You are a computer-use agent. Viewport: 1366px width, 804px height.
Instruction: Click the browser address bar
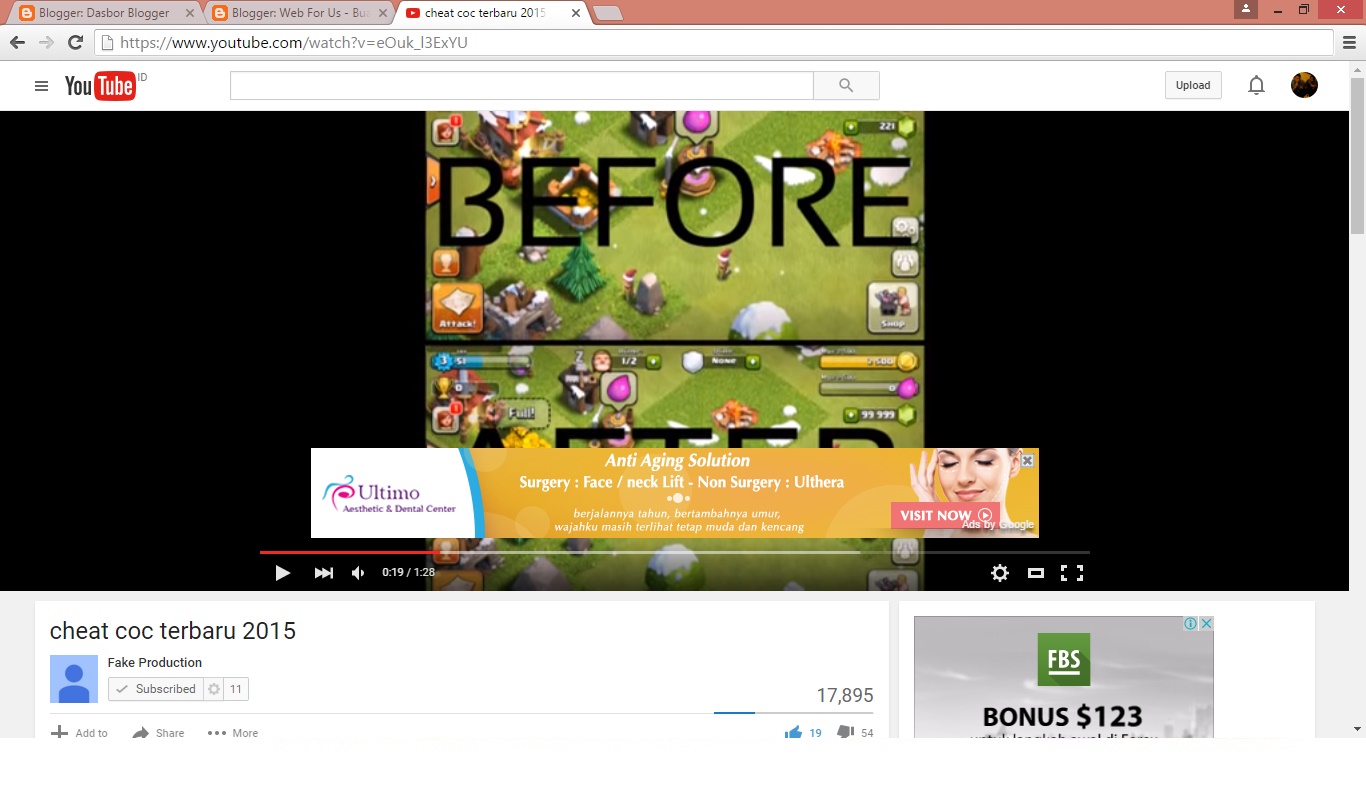coord(714,43)
